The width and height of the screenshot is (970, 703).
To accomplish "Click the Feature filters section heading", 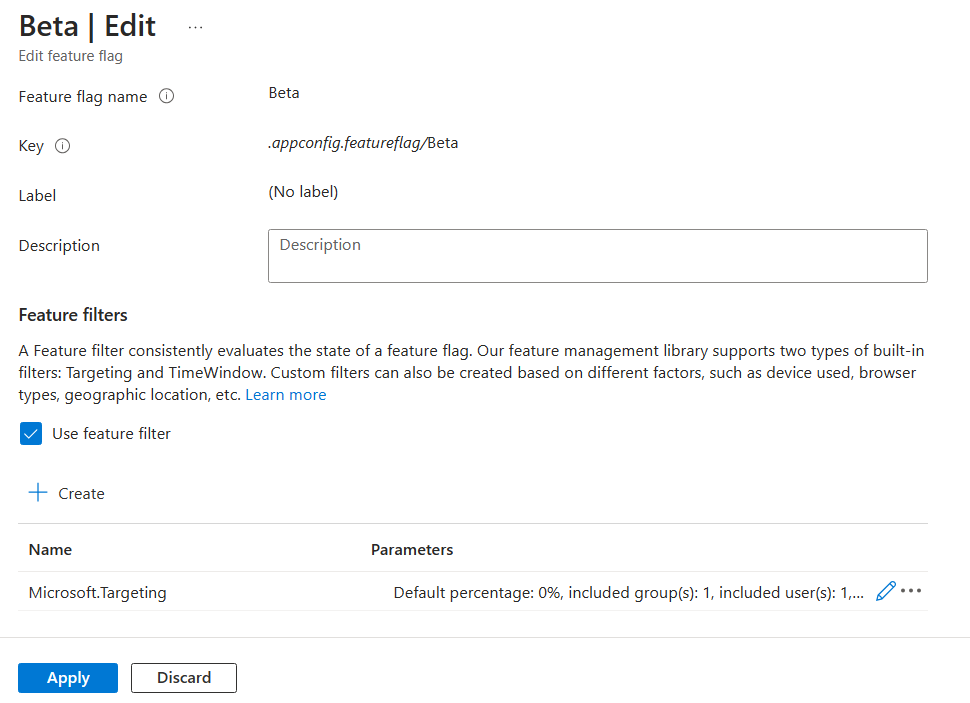I will [x=73, y=315].
